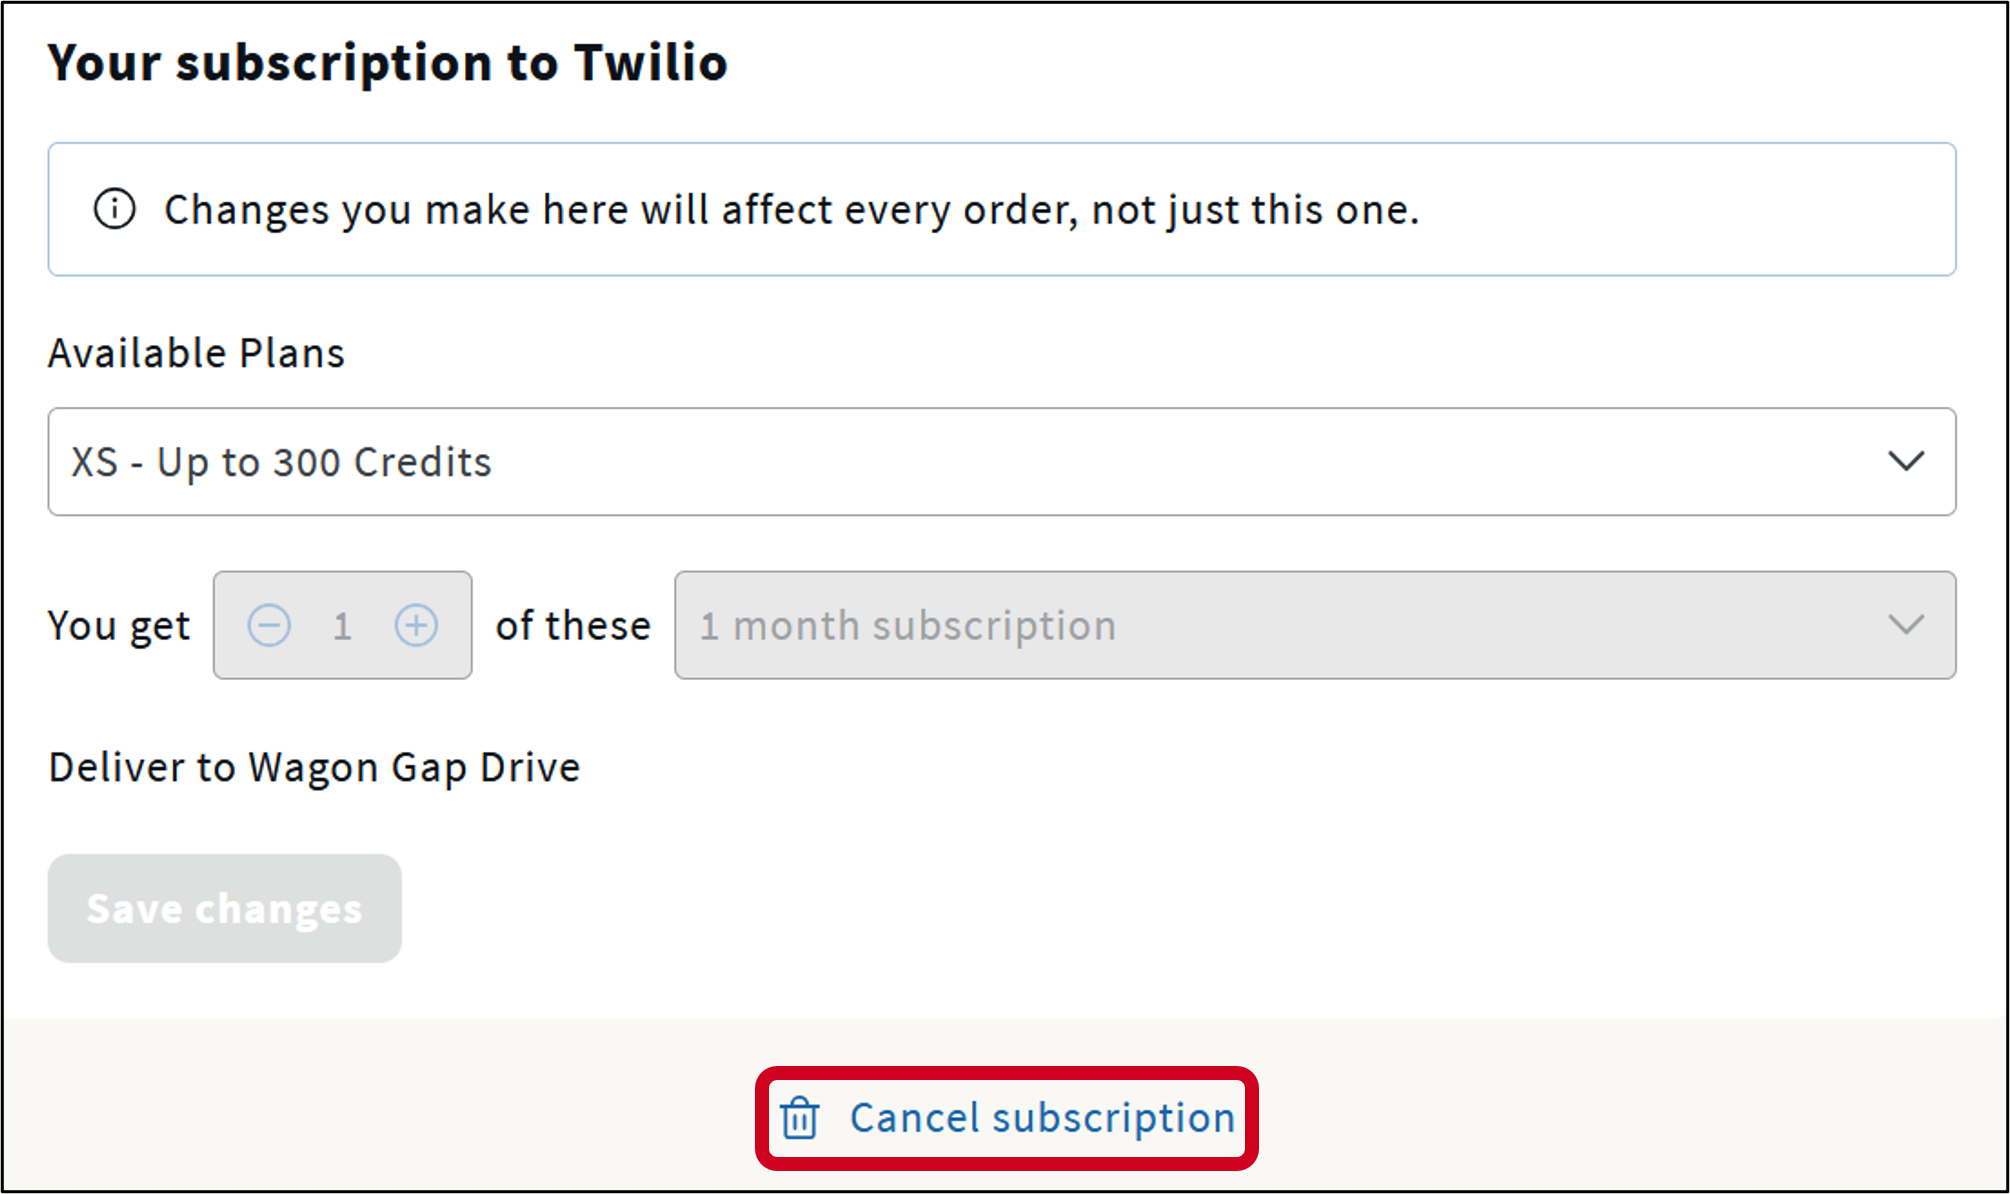Click the plus icon to increase quantity
Viewport: 2010px width, 1194px height.
tap(416, 625)
